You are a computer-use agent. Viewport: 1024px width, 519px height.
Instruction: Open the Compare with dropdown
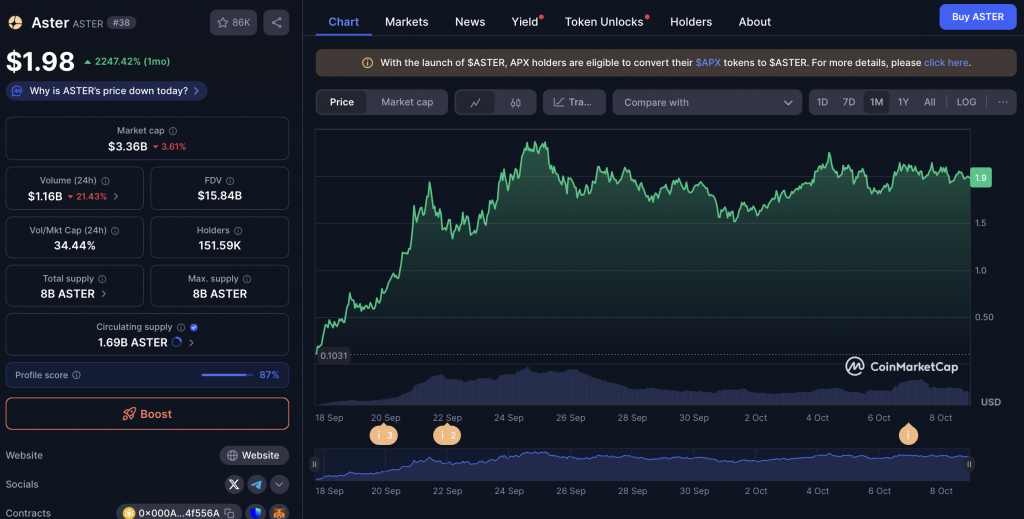pos(708,102)
